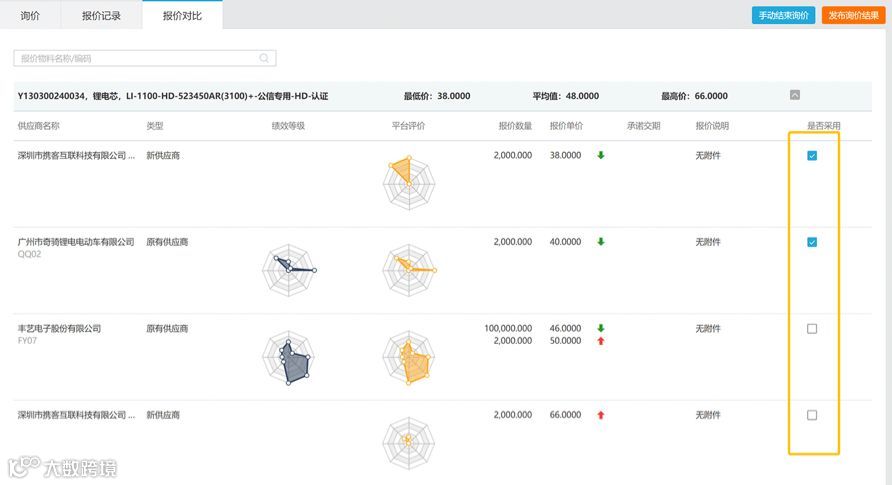
Task: Select the 报价对比 tab
Action: pyautogui.click(x=182, y=15)
